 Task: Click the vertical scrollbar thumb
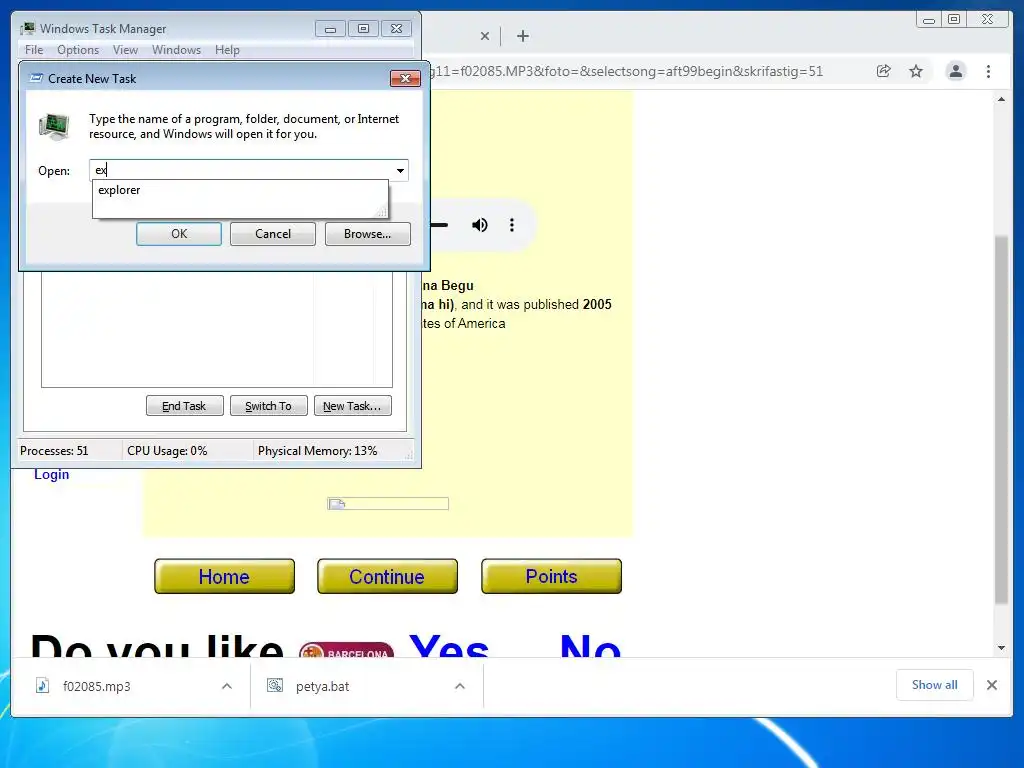click(x=1001, y=419)
